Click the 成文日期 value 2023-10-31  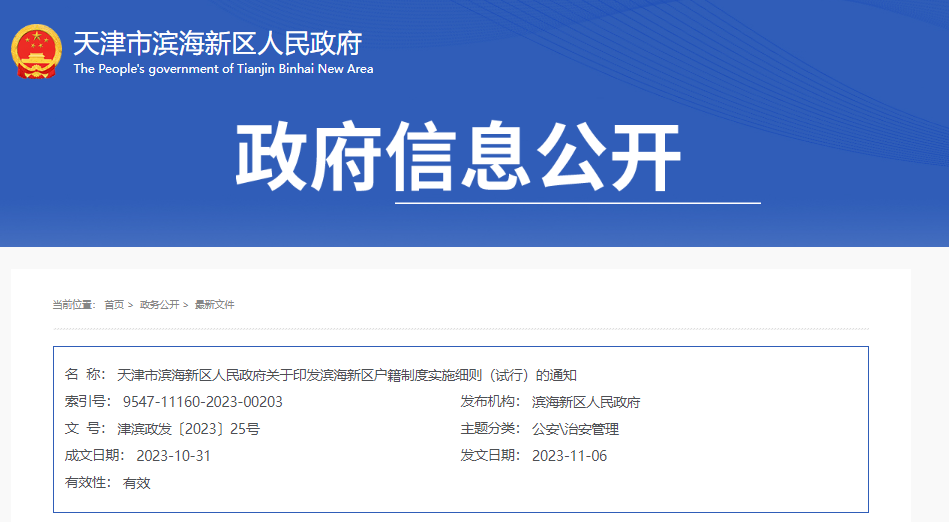173,456
